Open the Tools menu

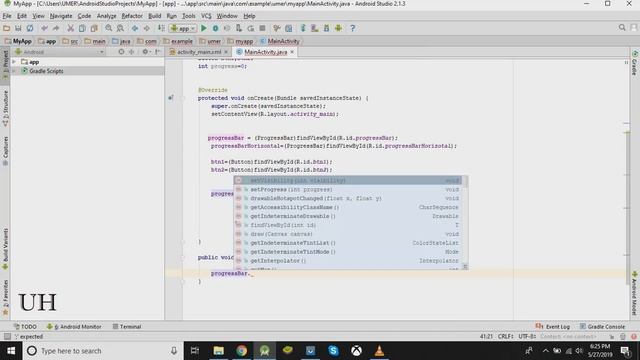189,16
